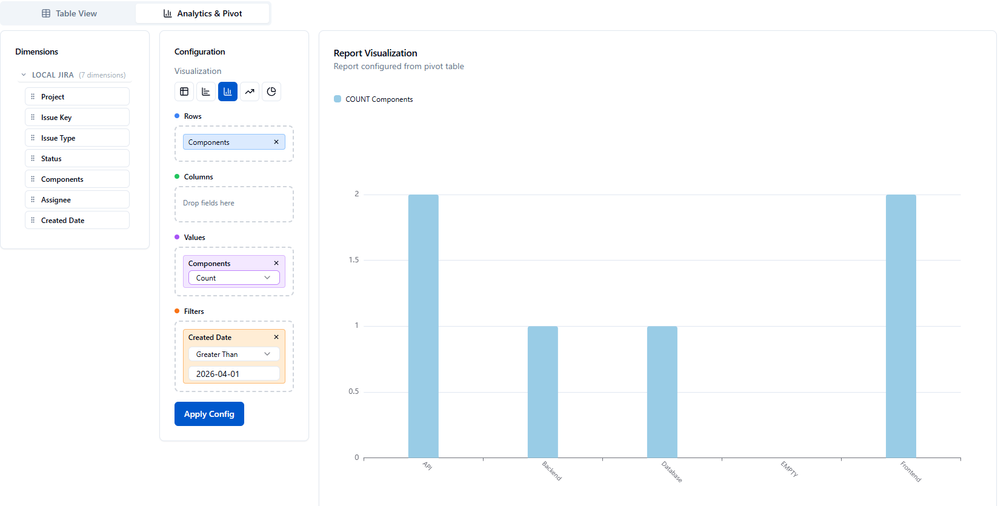Image resolution: width=998 pixels, height=506 pixels.
Task: Select the vertical column chart visualization
Action: point(228,92)
